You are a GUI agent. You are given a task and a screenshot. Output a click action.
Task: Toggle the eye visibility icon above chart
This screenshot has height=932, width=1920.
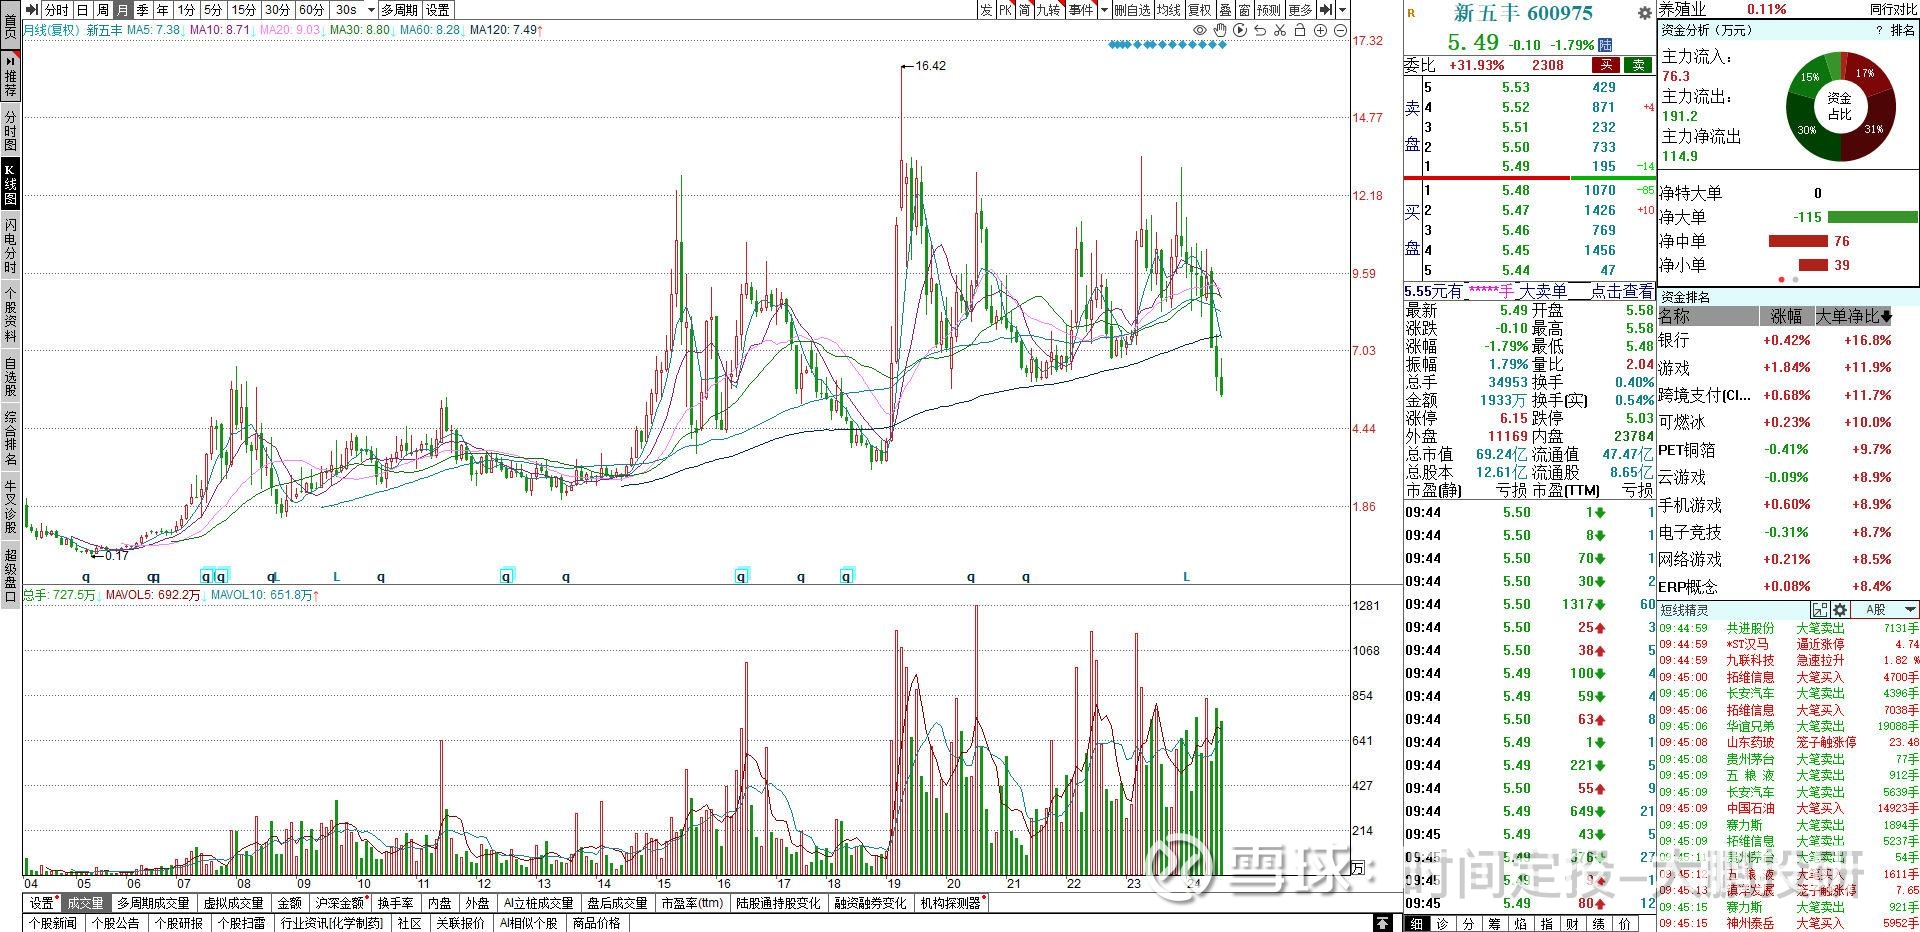coord(1200,31)
